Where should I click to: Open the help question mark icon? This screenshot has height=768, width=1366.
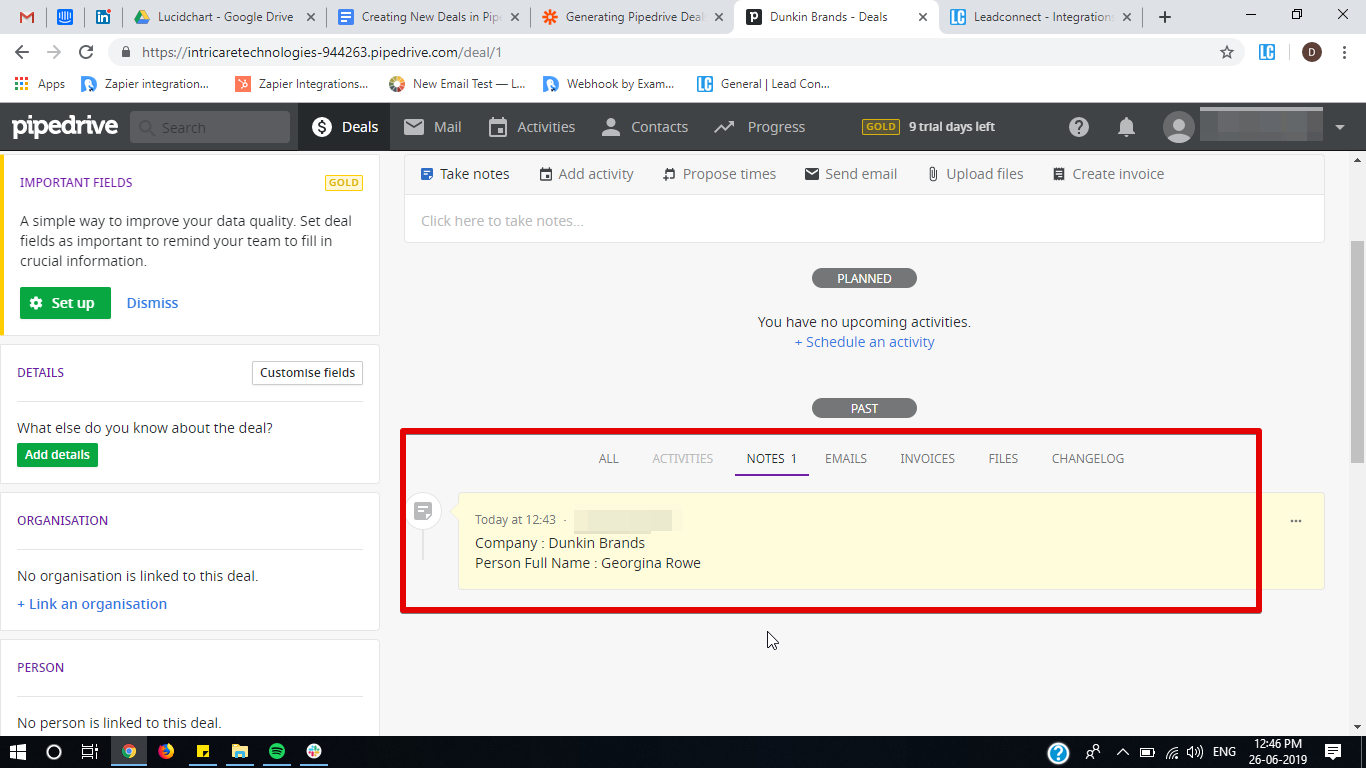(1078, 127)
